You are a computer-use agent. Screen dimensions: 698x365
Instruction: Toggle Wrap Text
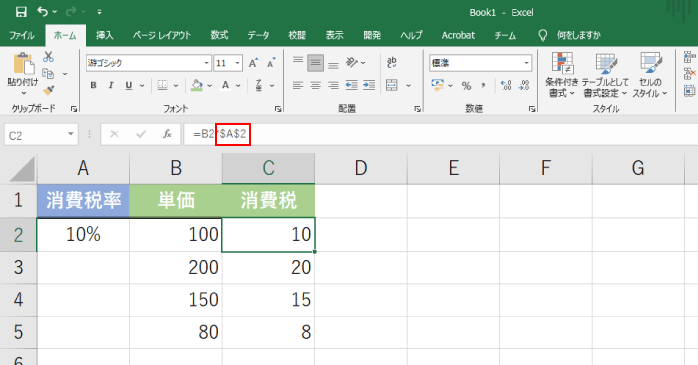[392, 62]
